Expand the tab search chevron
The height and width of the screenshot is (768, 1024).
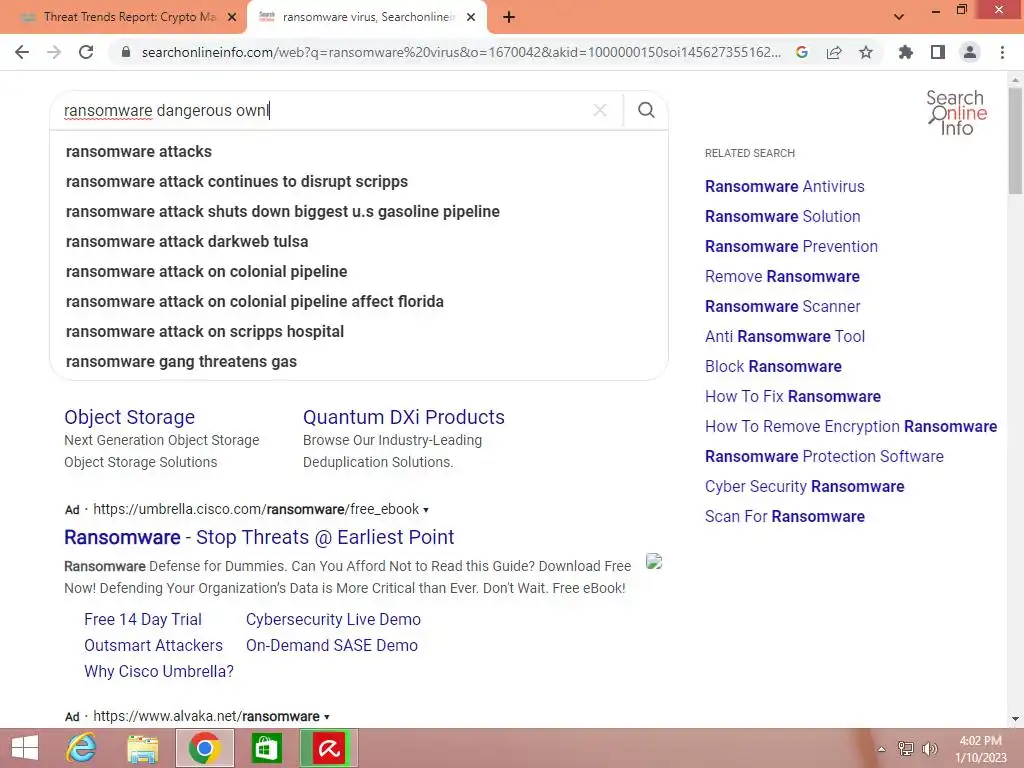pyautogui.click(x=899, y=17)
